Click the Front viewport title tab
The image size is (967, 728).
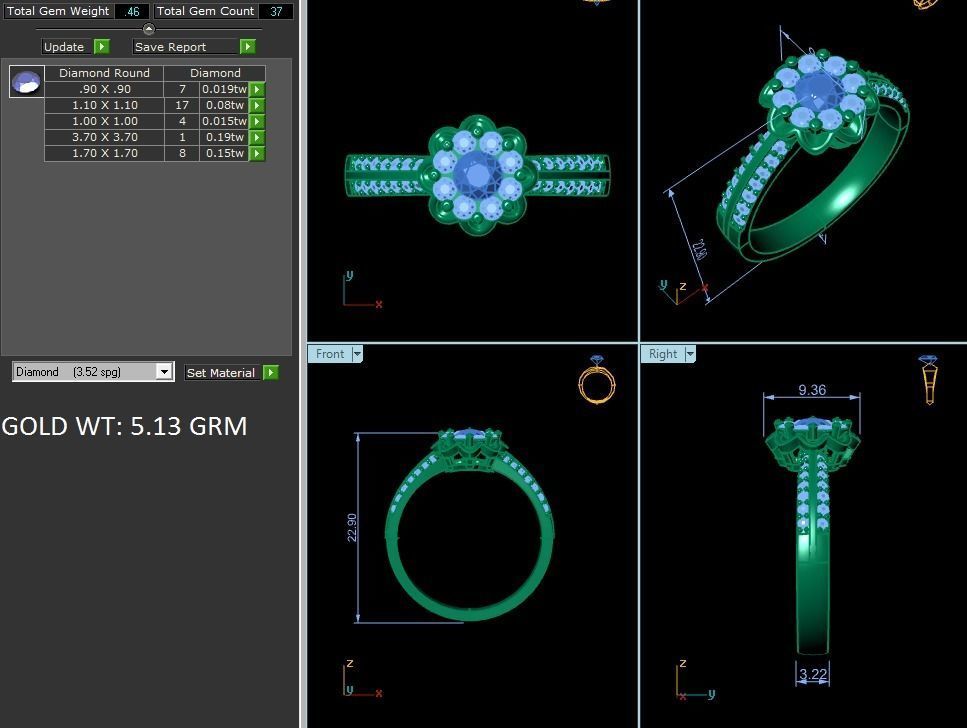(x=330, y=354)
